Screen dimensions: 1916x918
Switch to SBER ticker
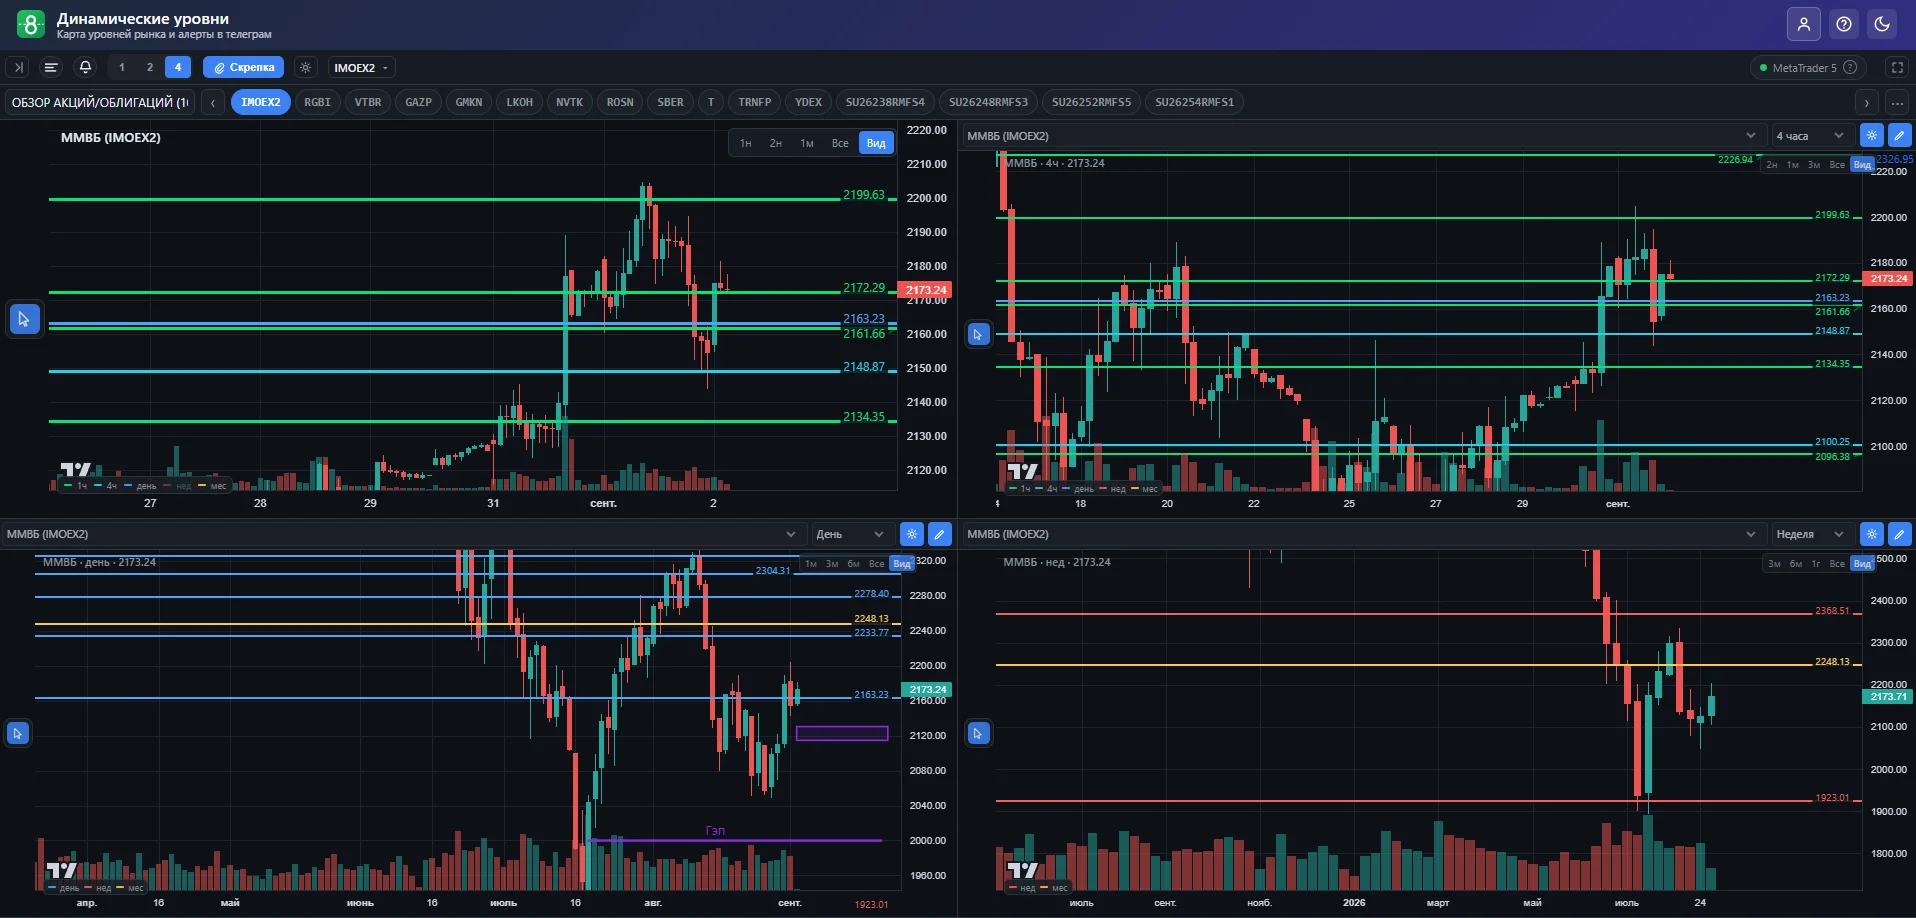pyautogui.click(x=671, y=102)
